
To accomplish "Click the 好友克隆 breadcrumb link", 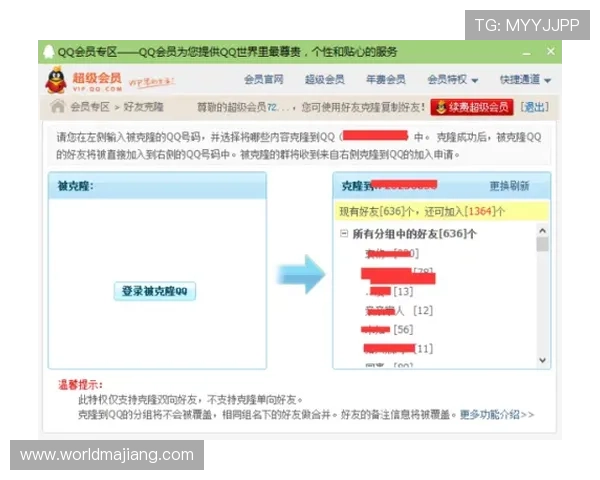I will [143, 107].
